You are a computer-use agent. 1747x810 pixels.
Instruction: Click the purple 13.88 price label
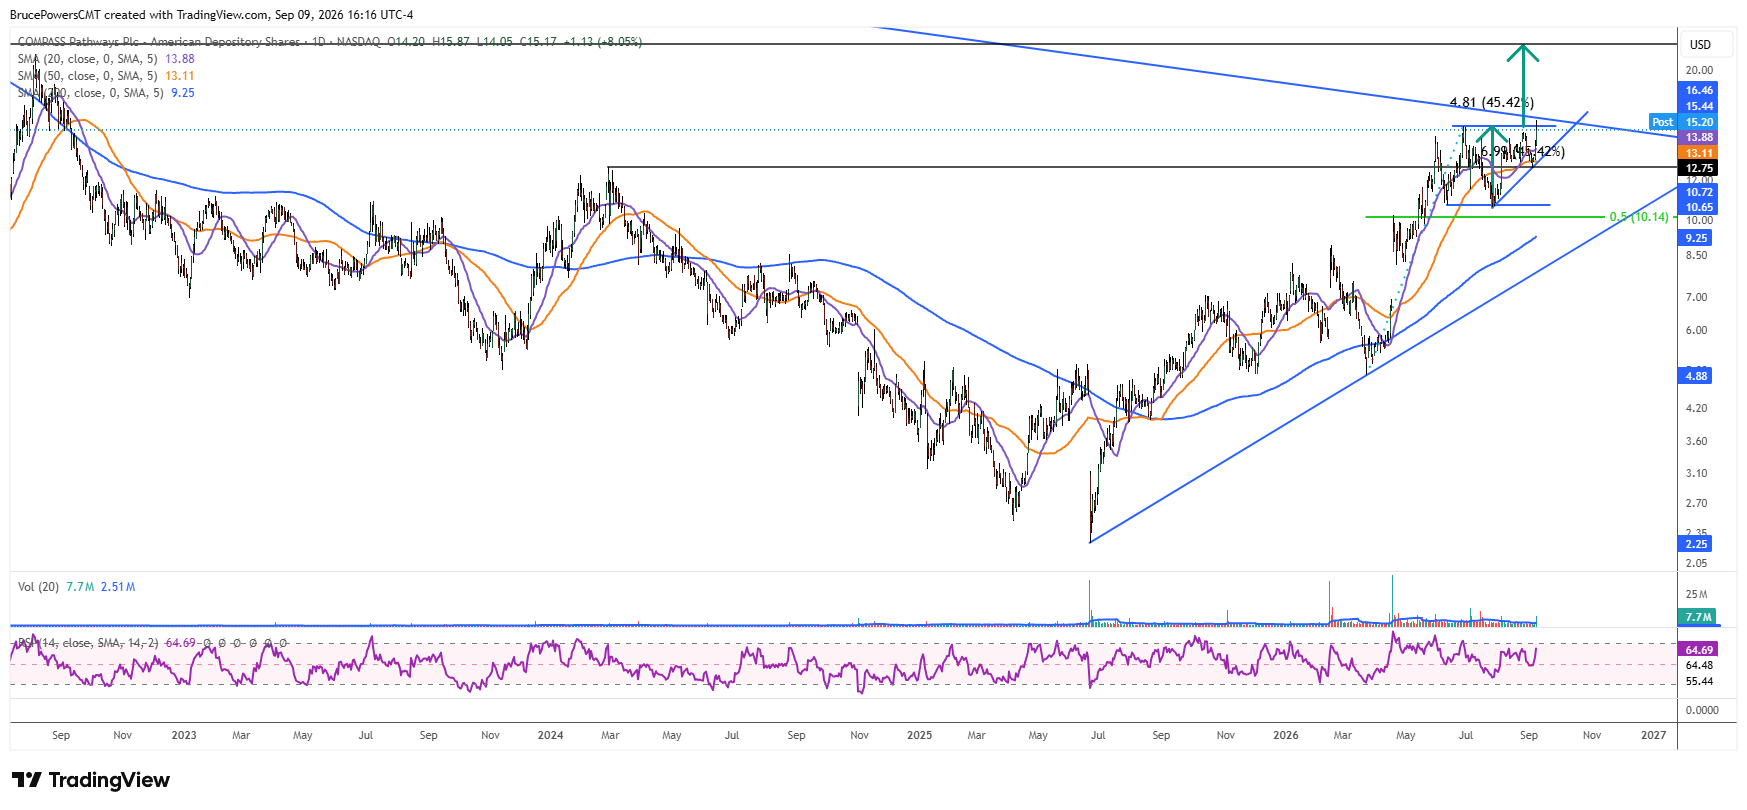coord(1699,137)
